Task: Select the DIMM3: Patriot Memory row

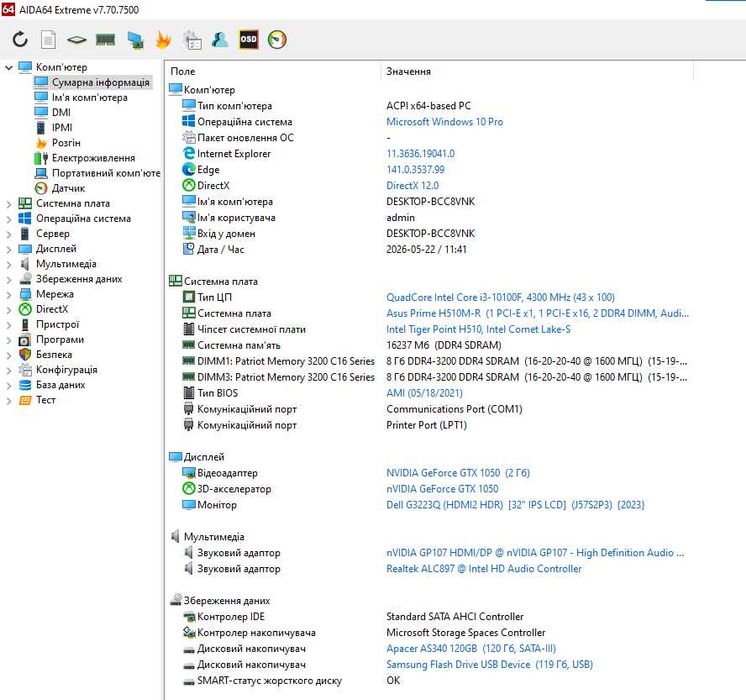Action: (x=431, y=377)
